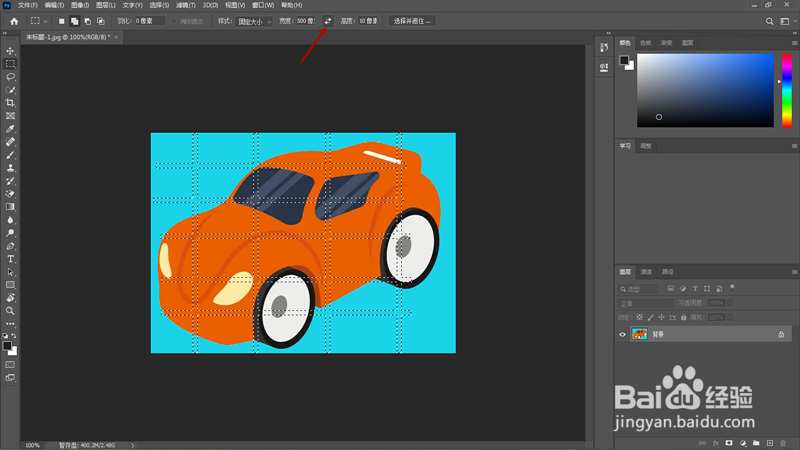800x450 pixels.
Task: Click the 宽度 width input field
Action: coord(305,20)
